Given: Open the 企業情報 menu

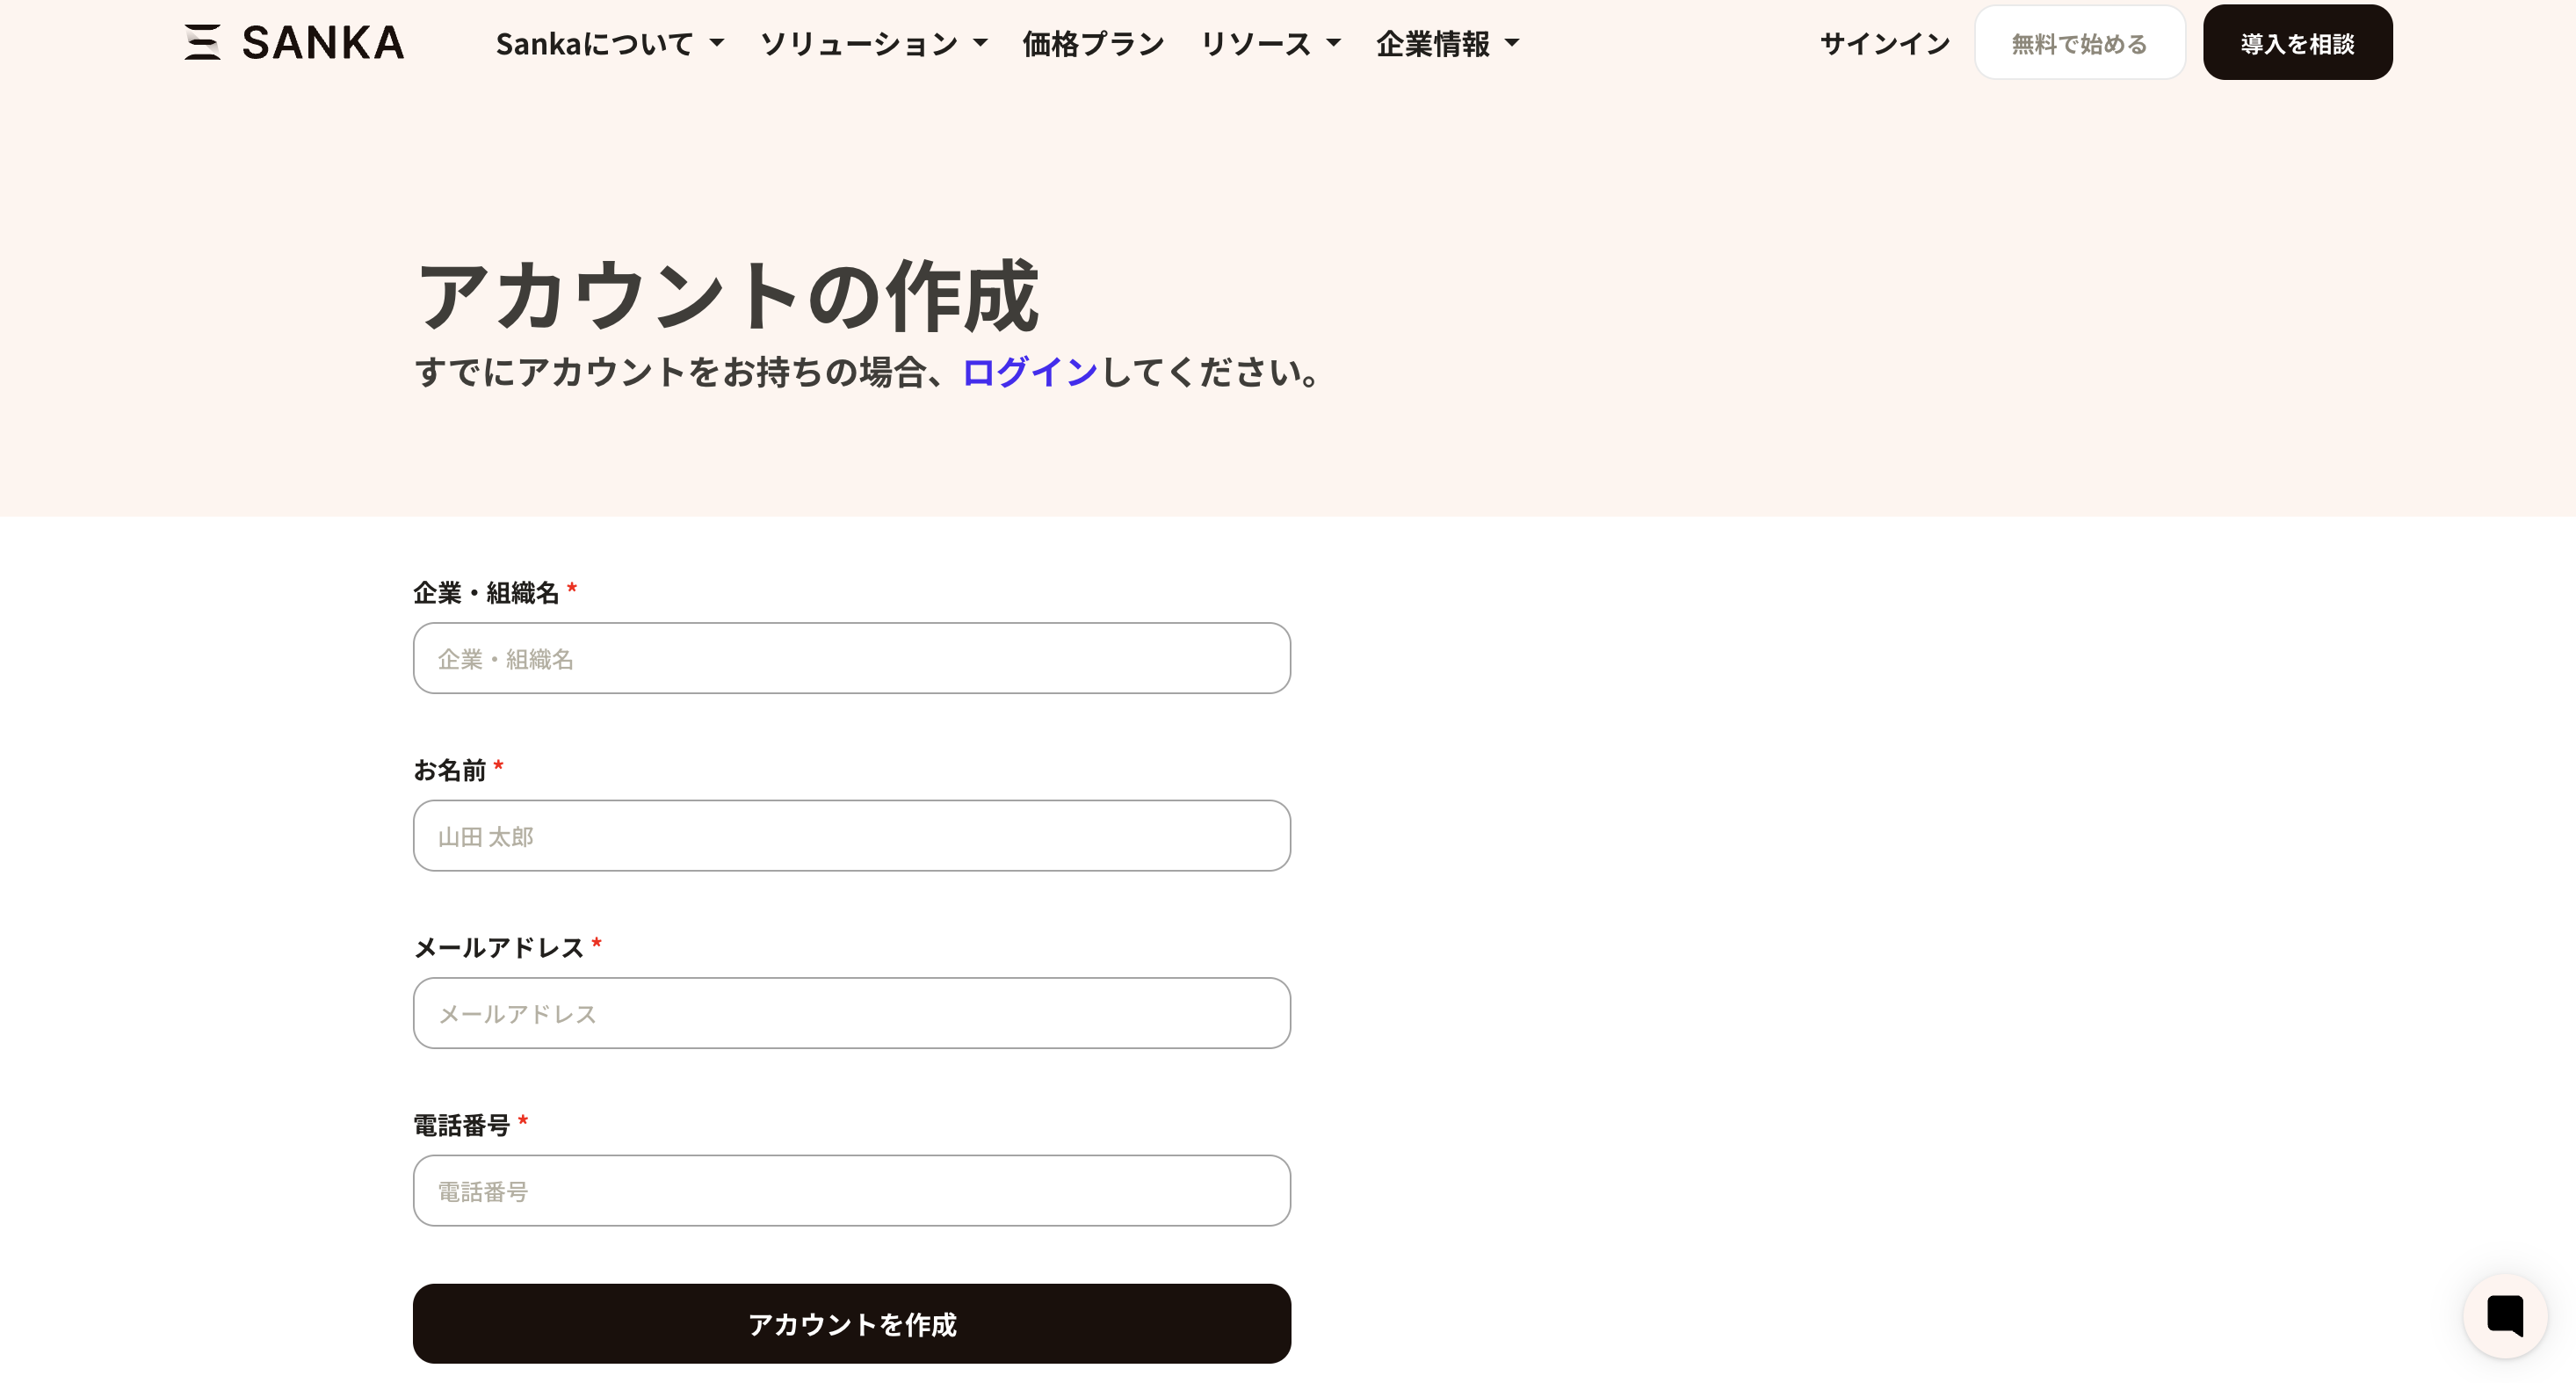Looking at the screenshot, I should click(x=1432, y=43).
